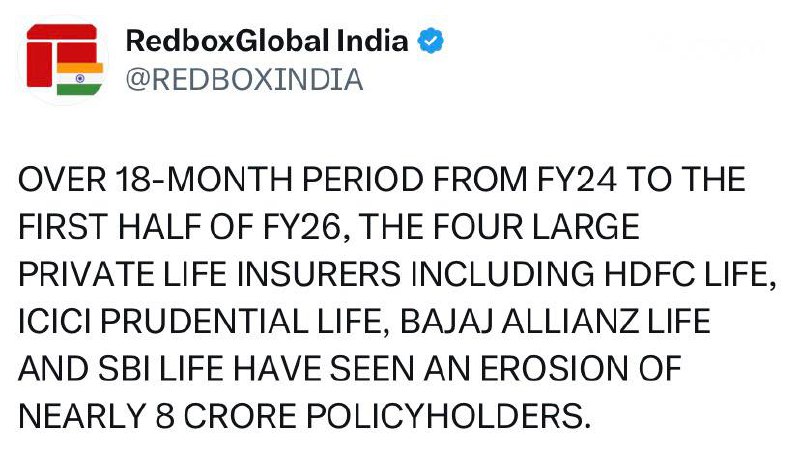
Task: Click the Indian flag in the avatar
Action: click(74, 81)
